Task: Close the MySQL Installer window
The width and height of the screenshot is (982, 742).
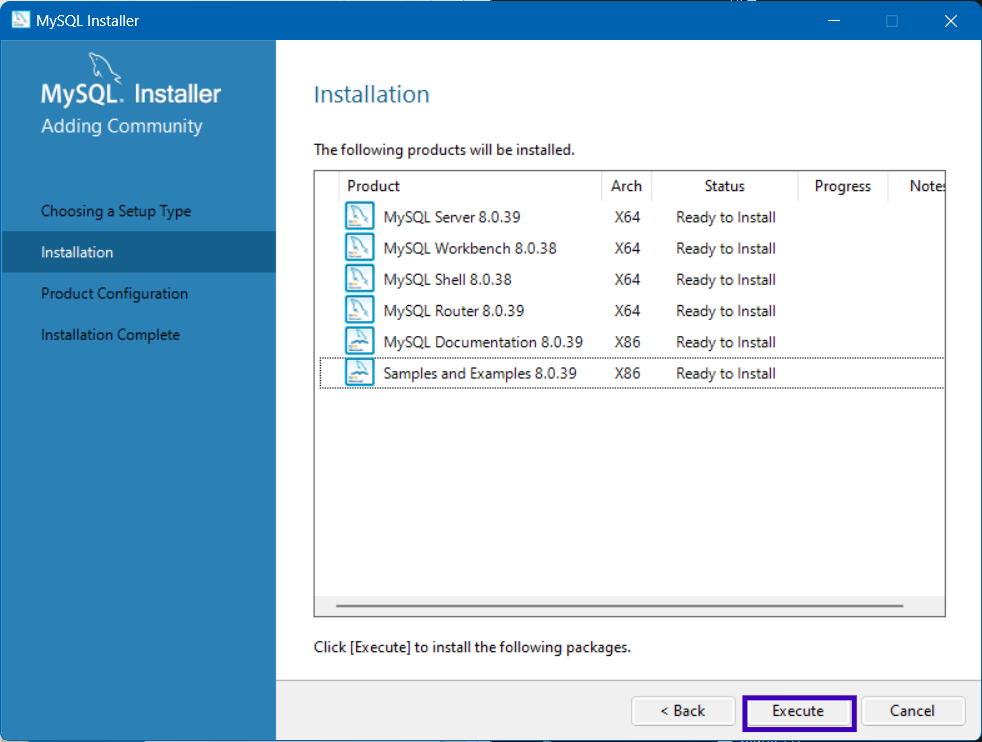Action: tap(950, 21)
